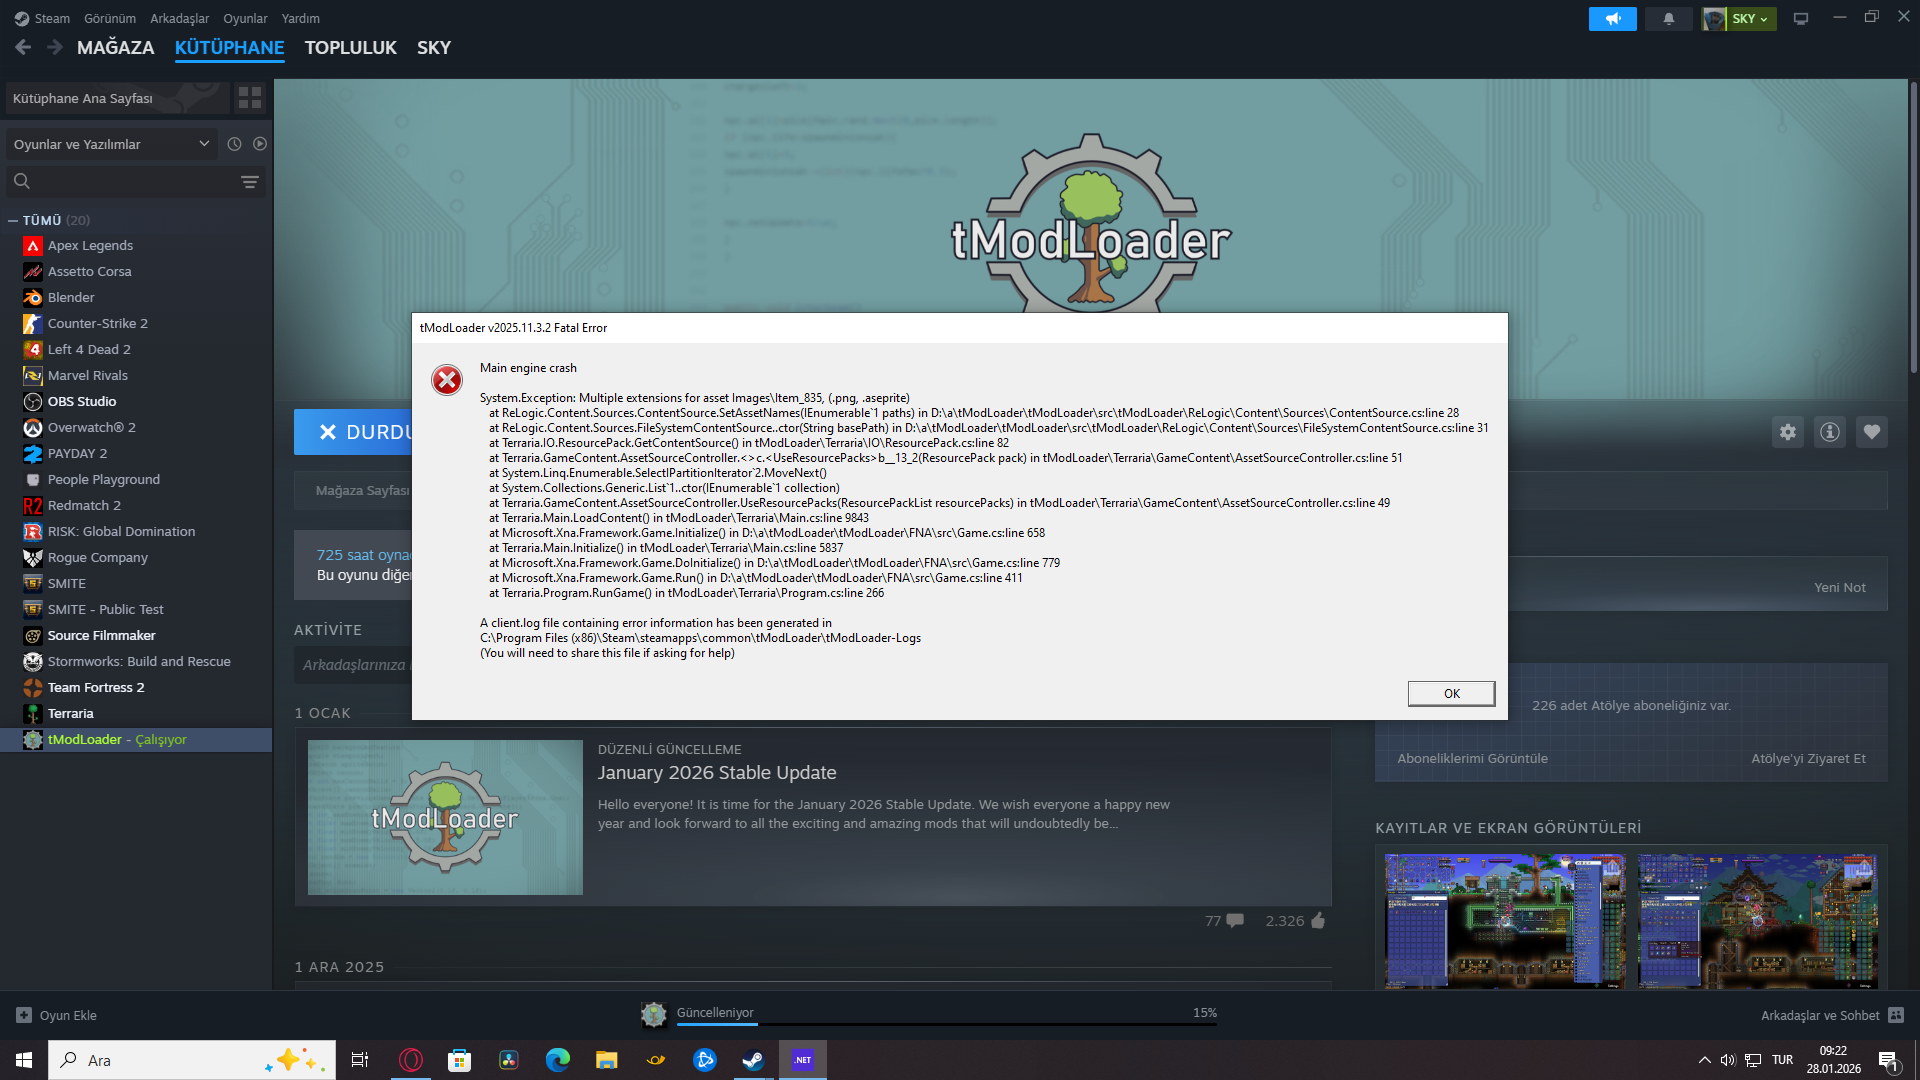Open File Explorer from the taskbar
The image size is (1920, 1080).
coord(607,1060)
